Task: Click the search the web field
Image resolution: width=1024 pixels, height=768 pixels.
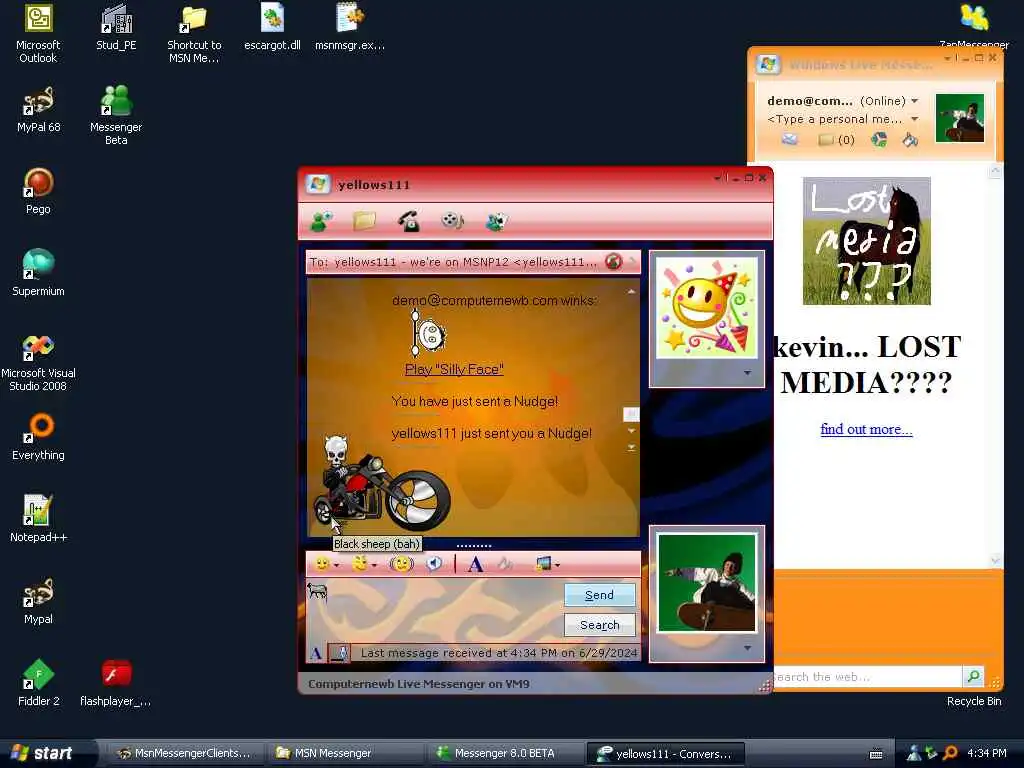Action: (867, 677)
